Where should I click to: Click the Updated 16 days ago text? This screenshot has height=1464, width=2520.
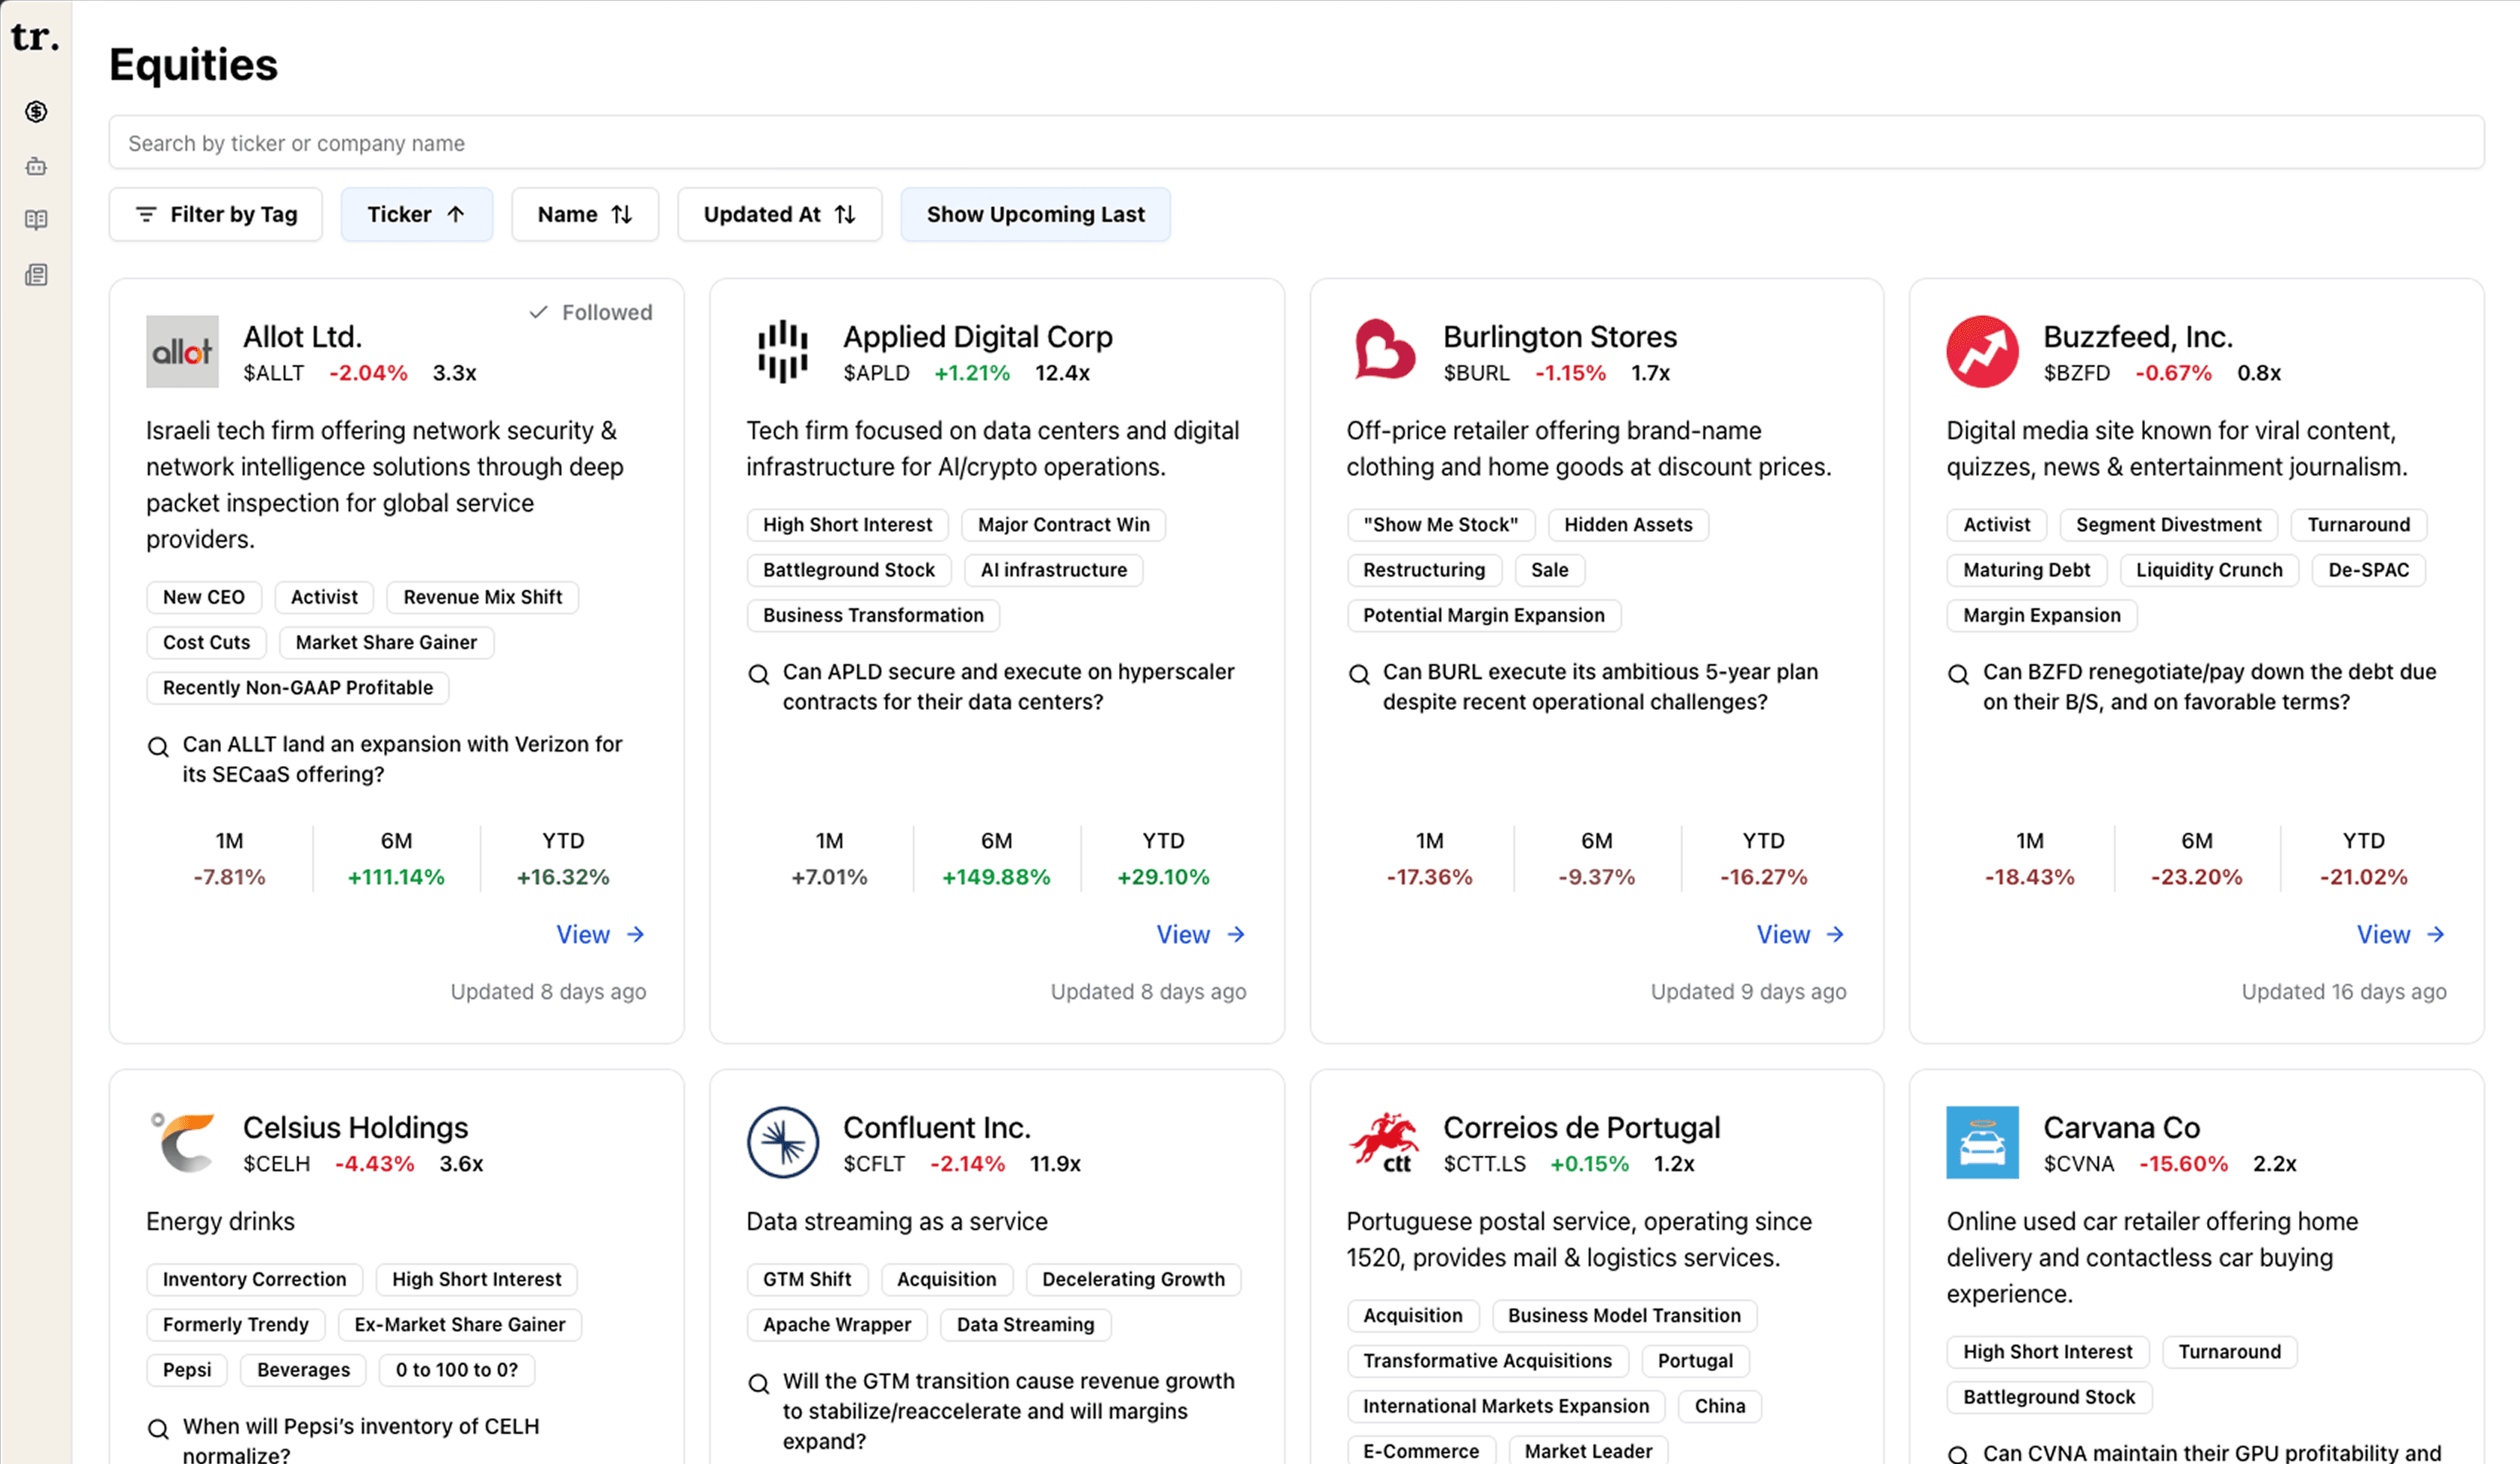point(2343,992)
